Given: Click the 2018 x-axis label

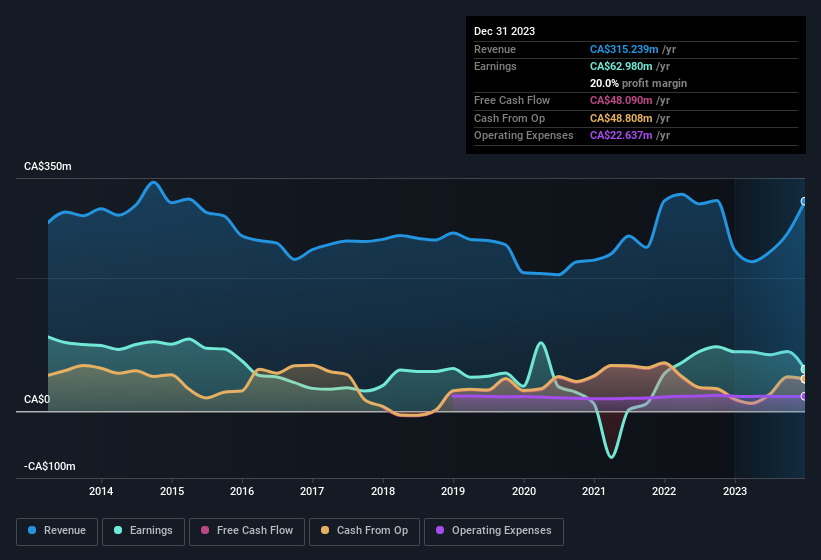Looking at the screenshot, I should point(383,491).
